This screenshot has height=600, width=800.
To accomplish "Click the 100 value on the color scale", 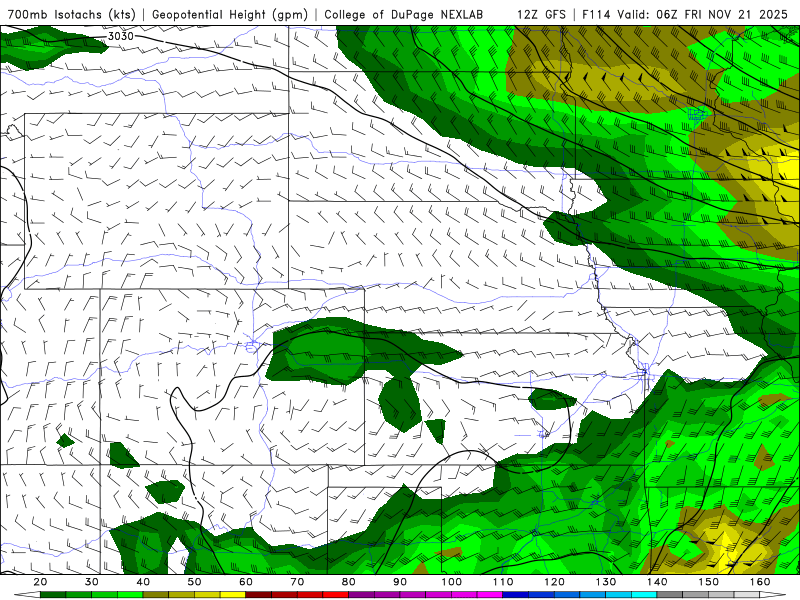I will pyautogui.click(x=452, y=582).
